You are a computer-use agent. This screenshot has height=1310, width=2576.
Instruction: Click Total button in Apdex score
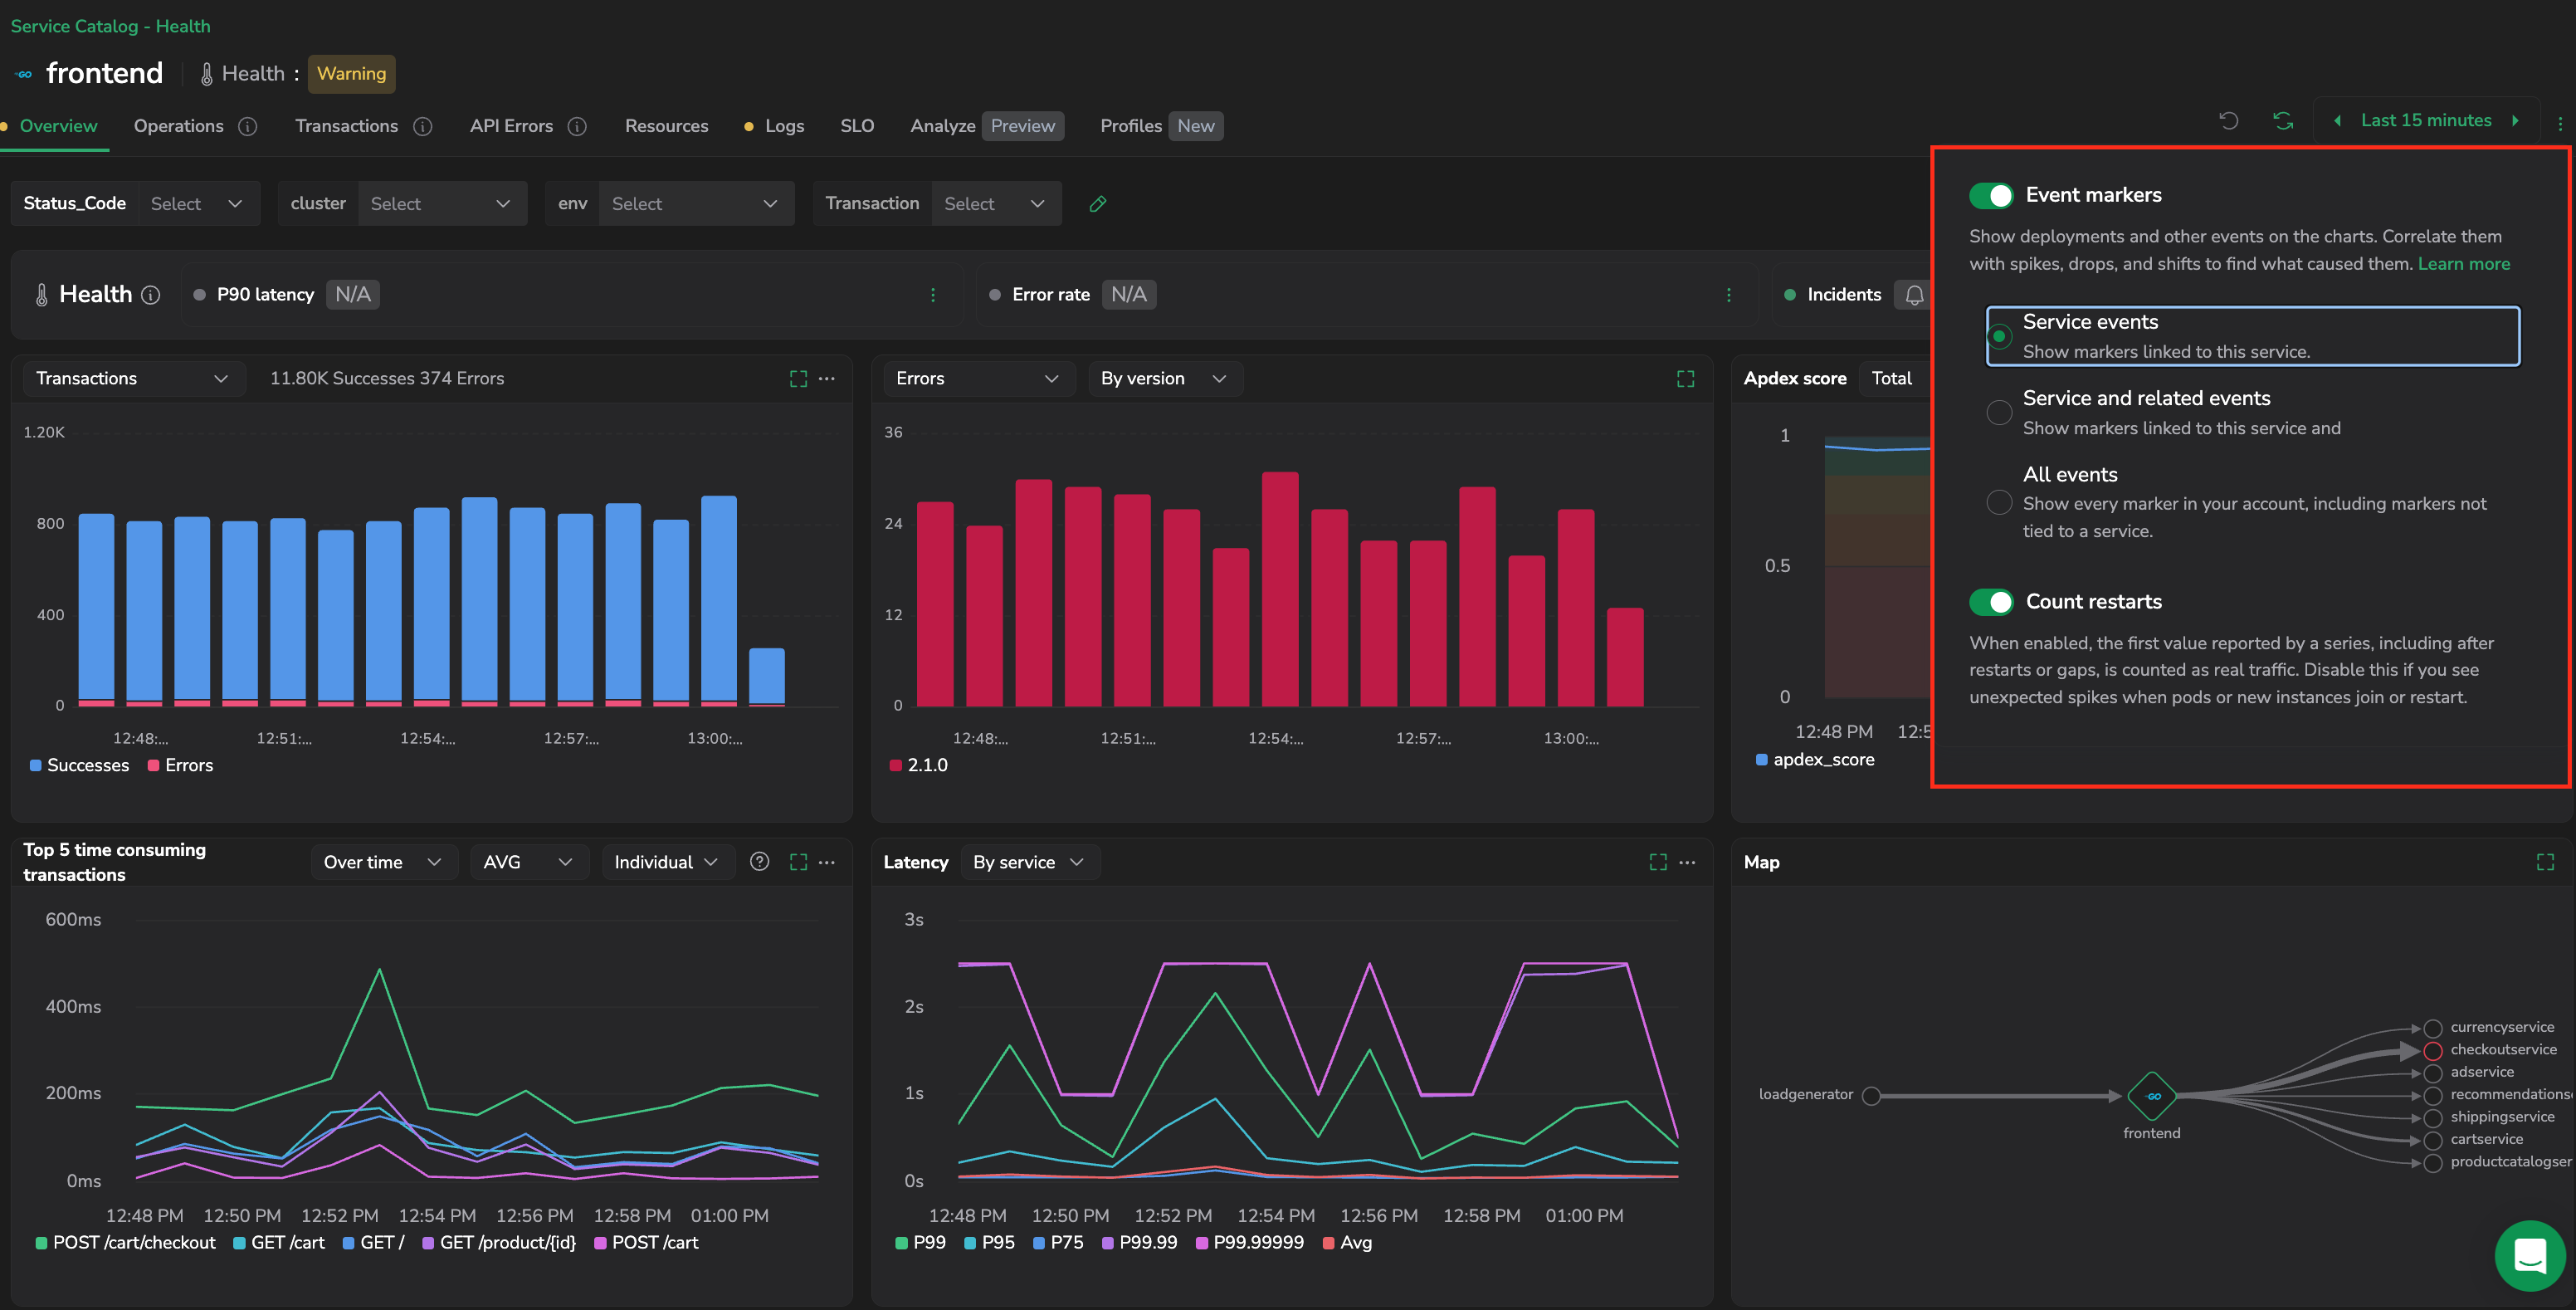pyautogui.click(x=1891, y=379)
